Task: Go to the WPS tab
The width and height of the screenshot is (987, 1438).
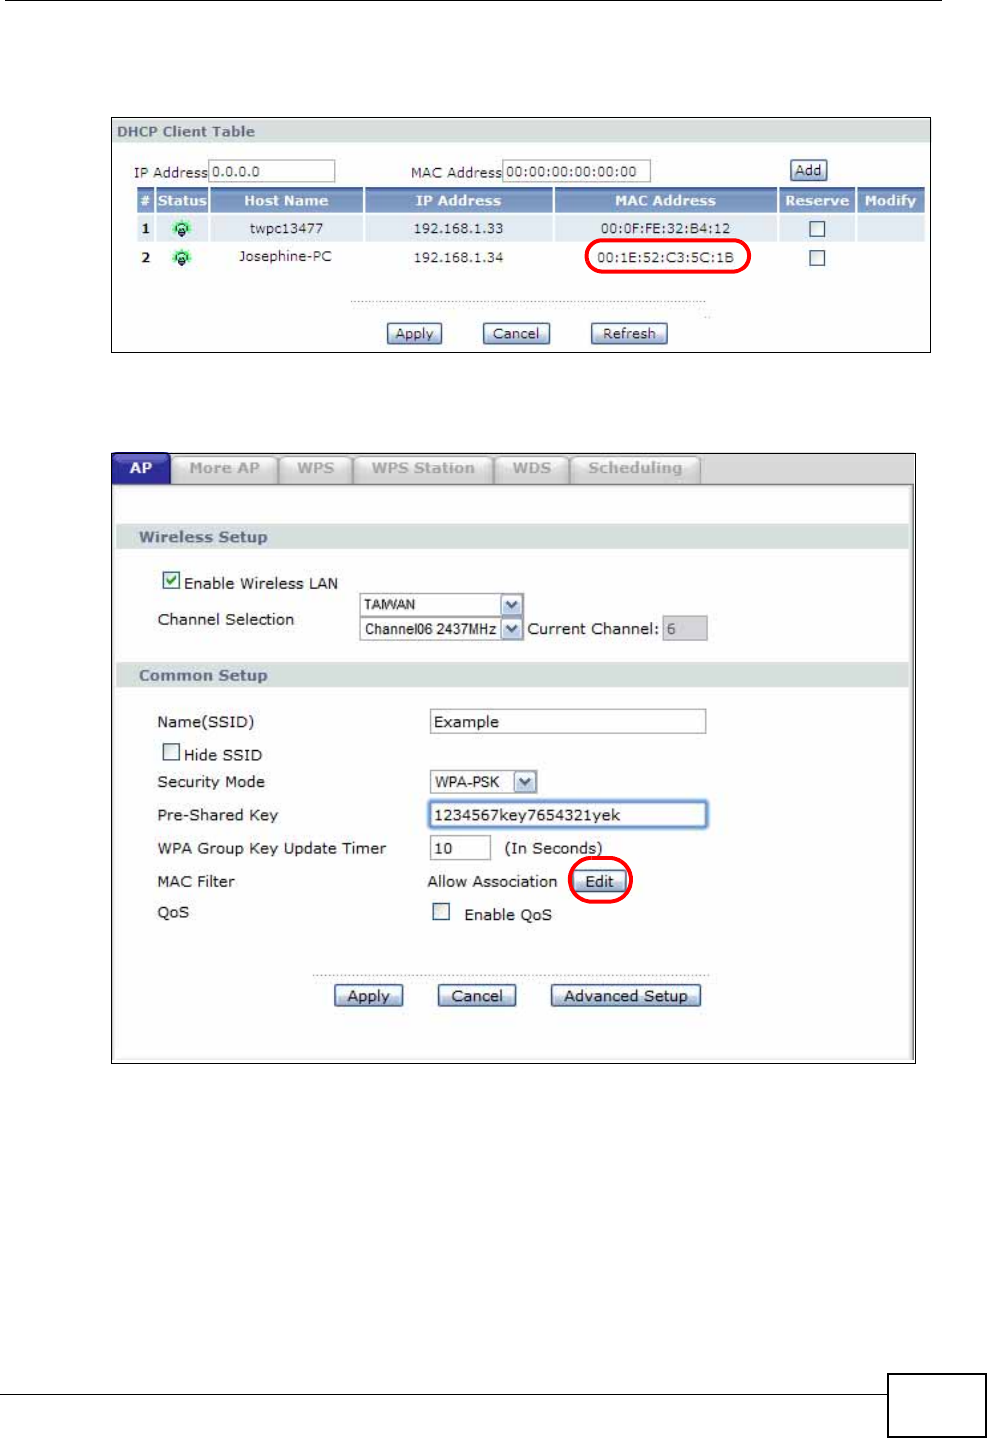Action: click(315, 468)
